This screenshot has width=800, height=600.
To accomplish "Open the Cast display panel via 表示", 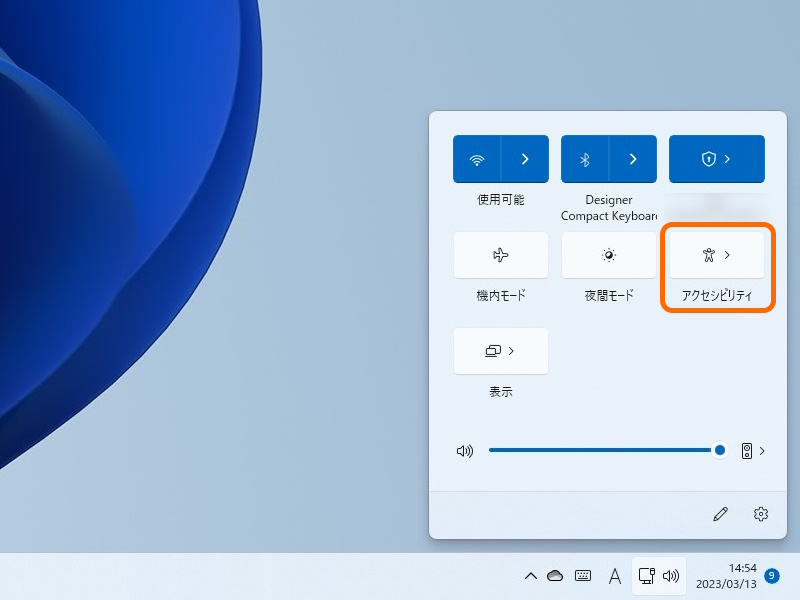I will coord(501,351).
